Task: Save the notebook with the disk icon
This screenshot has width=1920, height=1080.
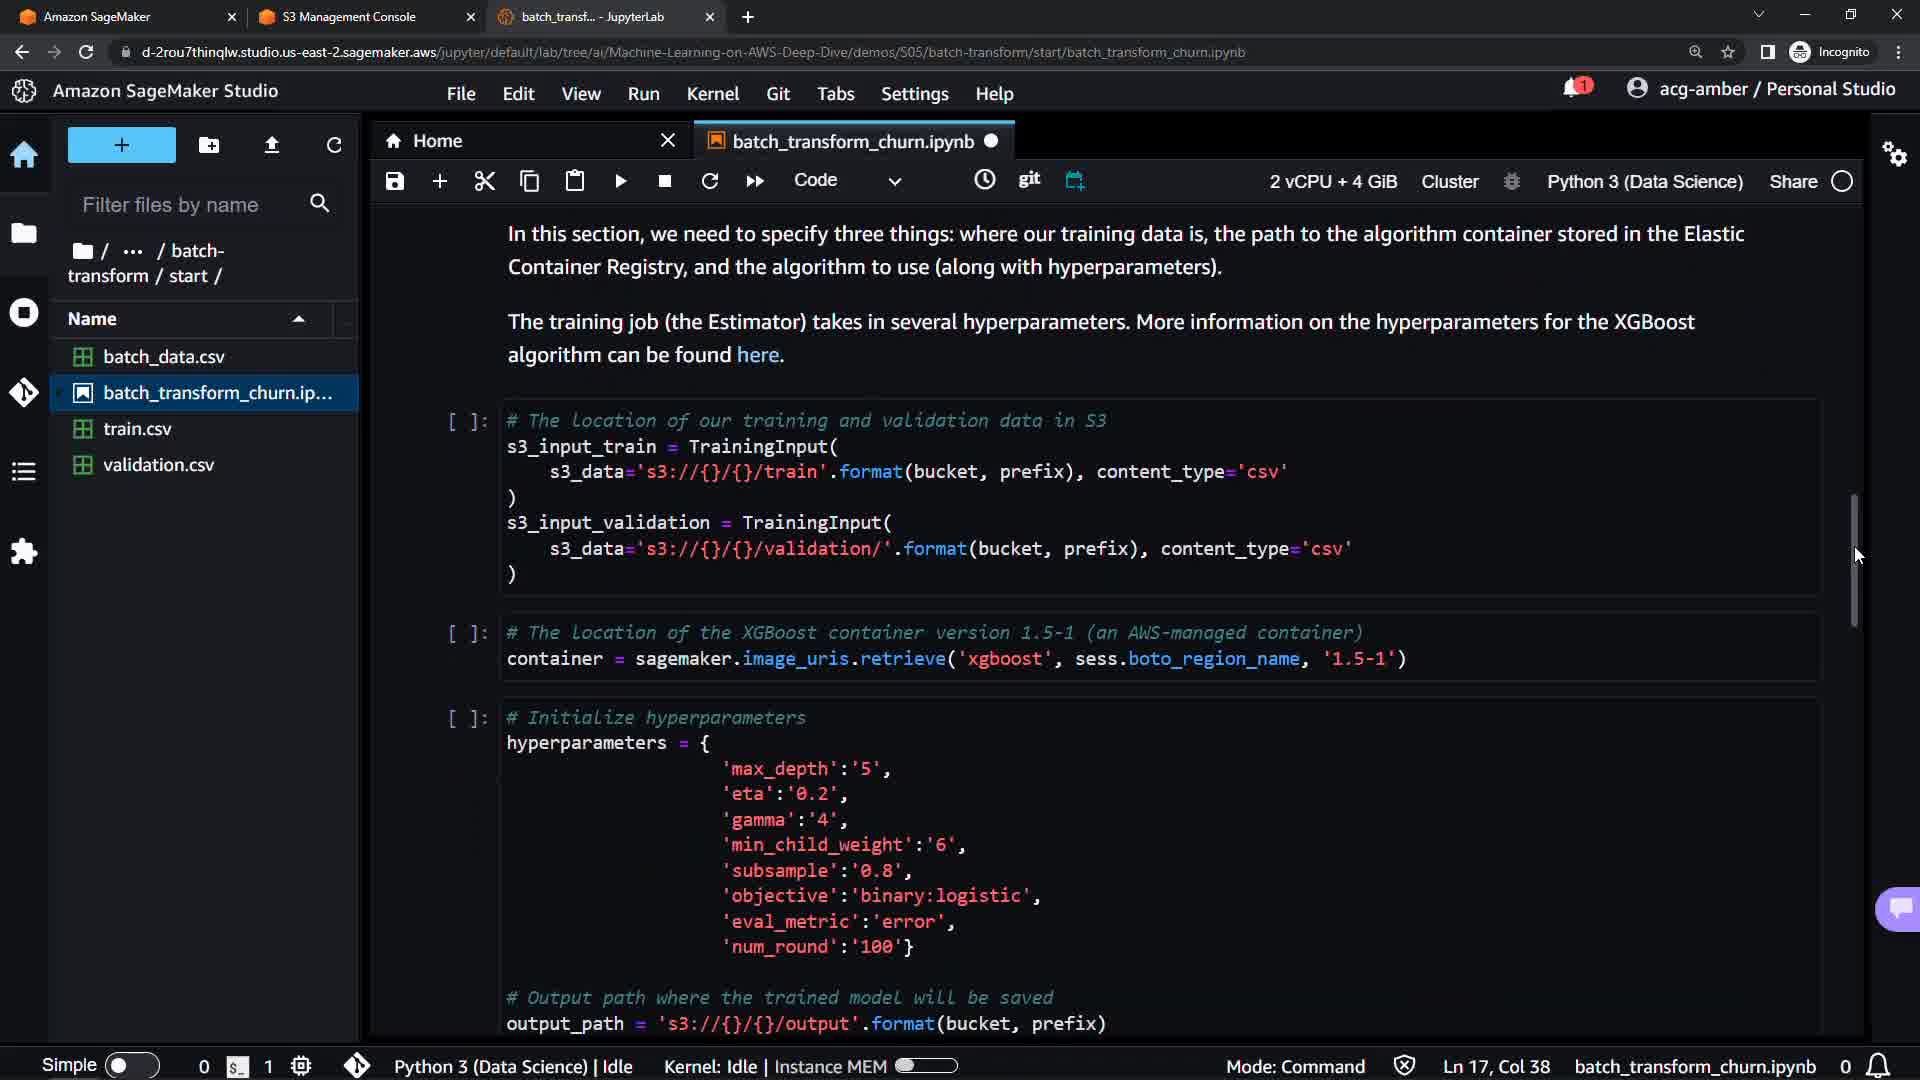Action: [x=395, y=181]
